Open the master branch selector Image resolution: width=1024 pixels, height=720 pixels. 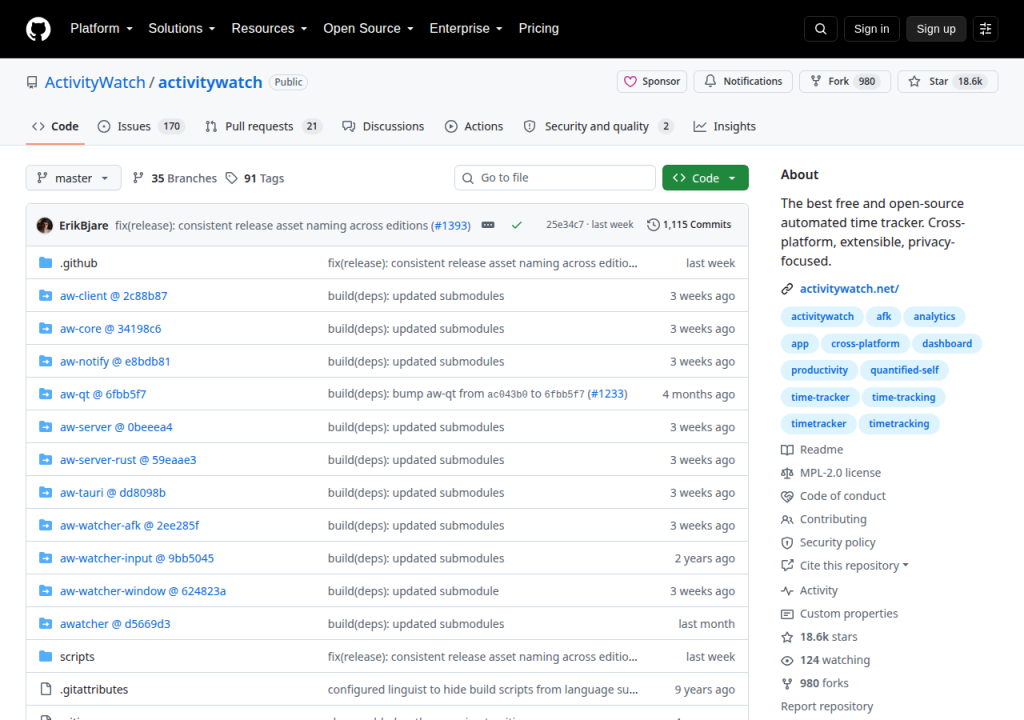pos(73,178)
